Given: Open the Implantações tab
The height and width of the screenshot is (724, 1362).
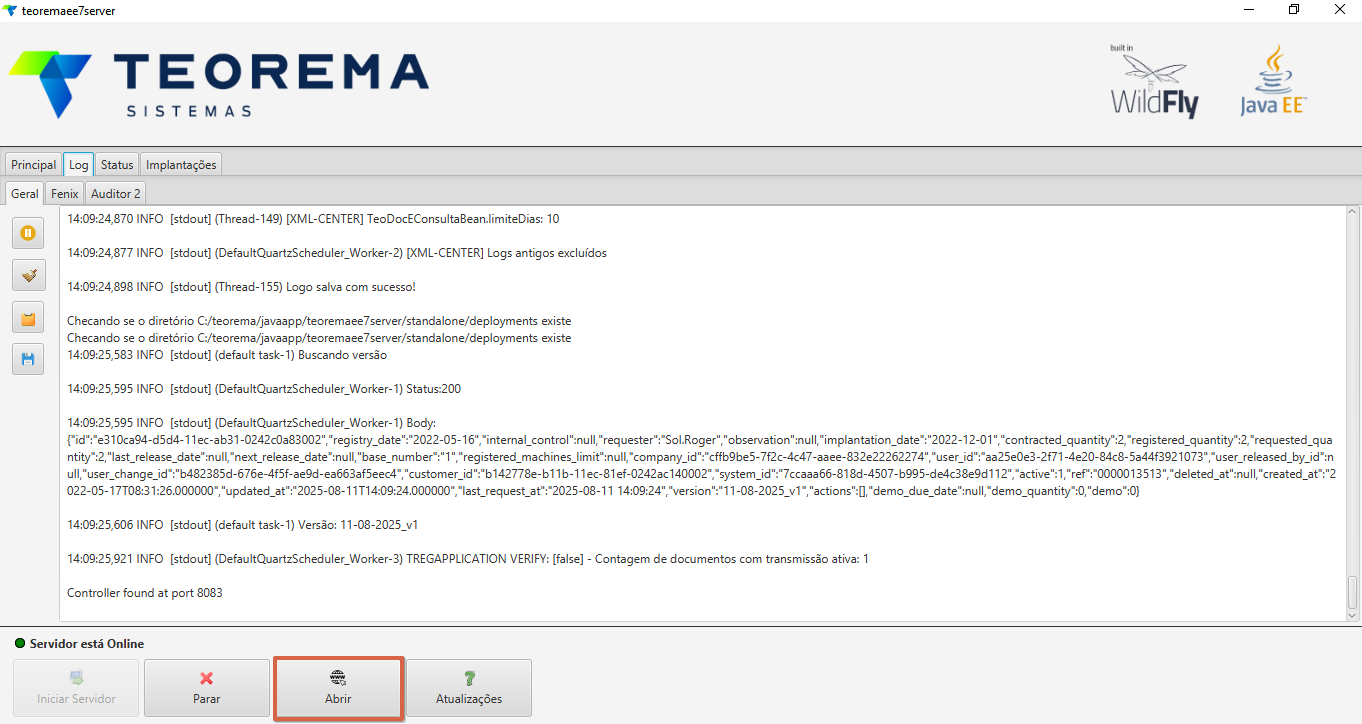Looking at the screenshot, I should pos(181,164).
